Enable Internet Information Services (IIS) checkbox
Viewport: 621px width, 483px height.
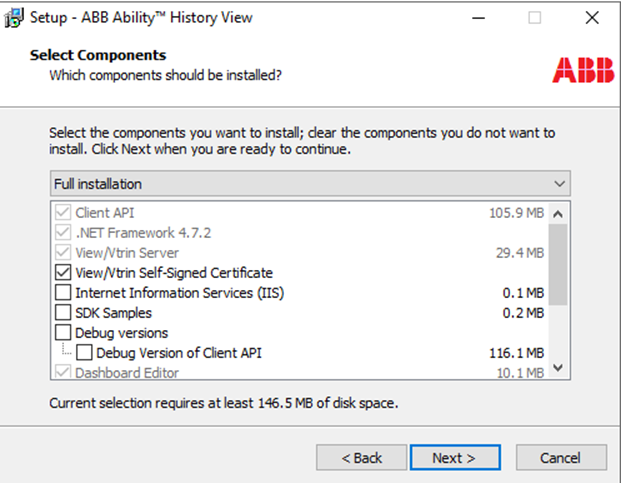(63, 293)
